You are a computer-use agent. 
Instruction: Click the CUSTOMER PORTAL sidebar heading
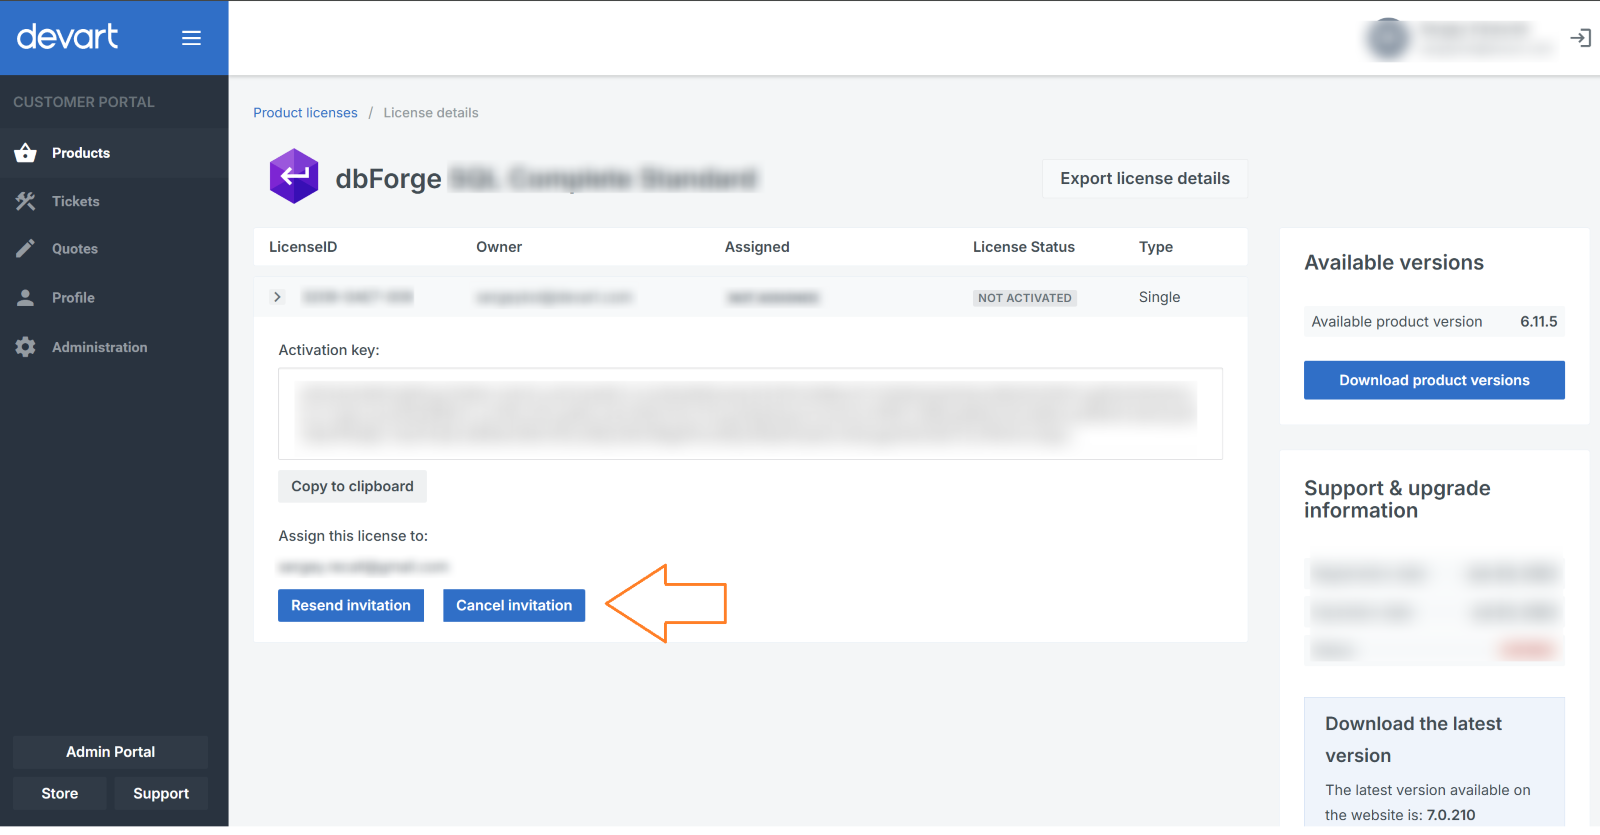[84, 102]
